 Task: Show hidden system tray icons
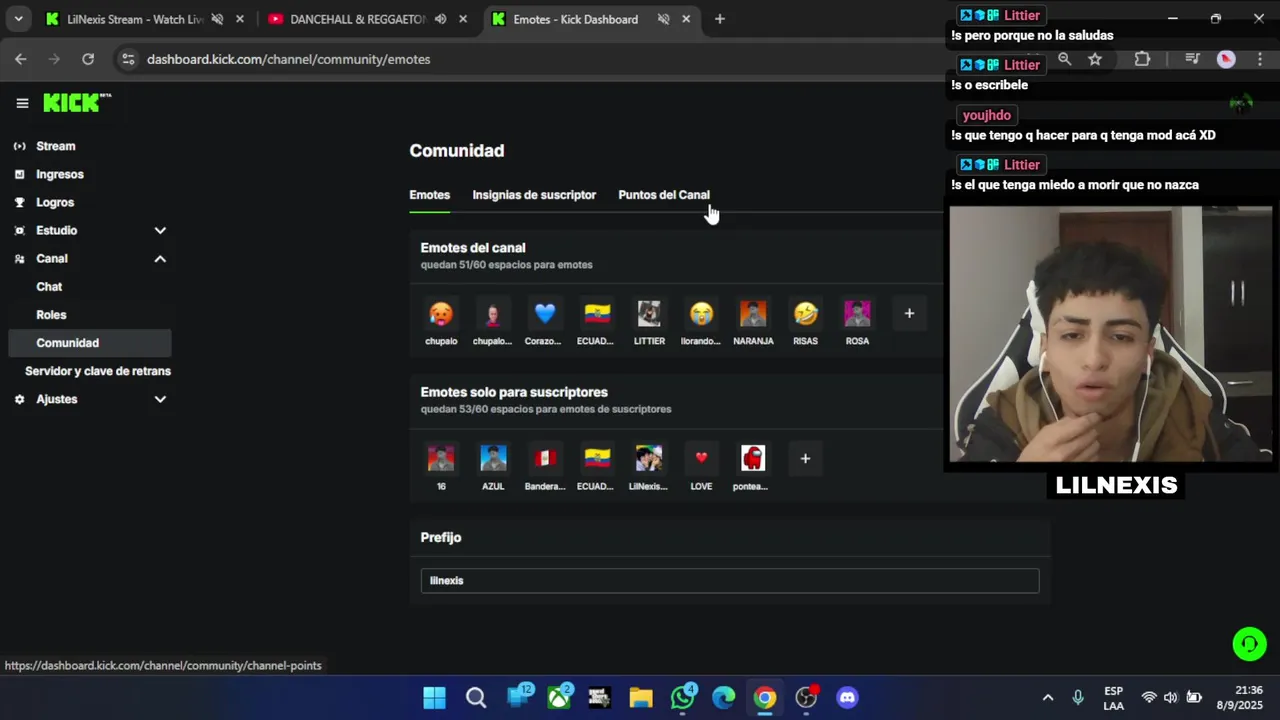tap(1047, 698)
